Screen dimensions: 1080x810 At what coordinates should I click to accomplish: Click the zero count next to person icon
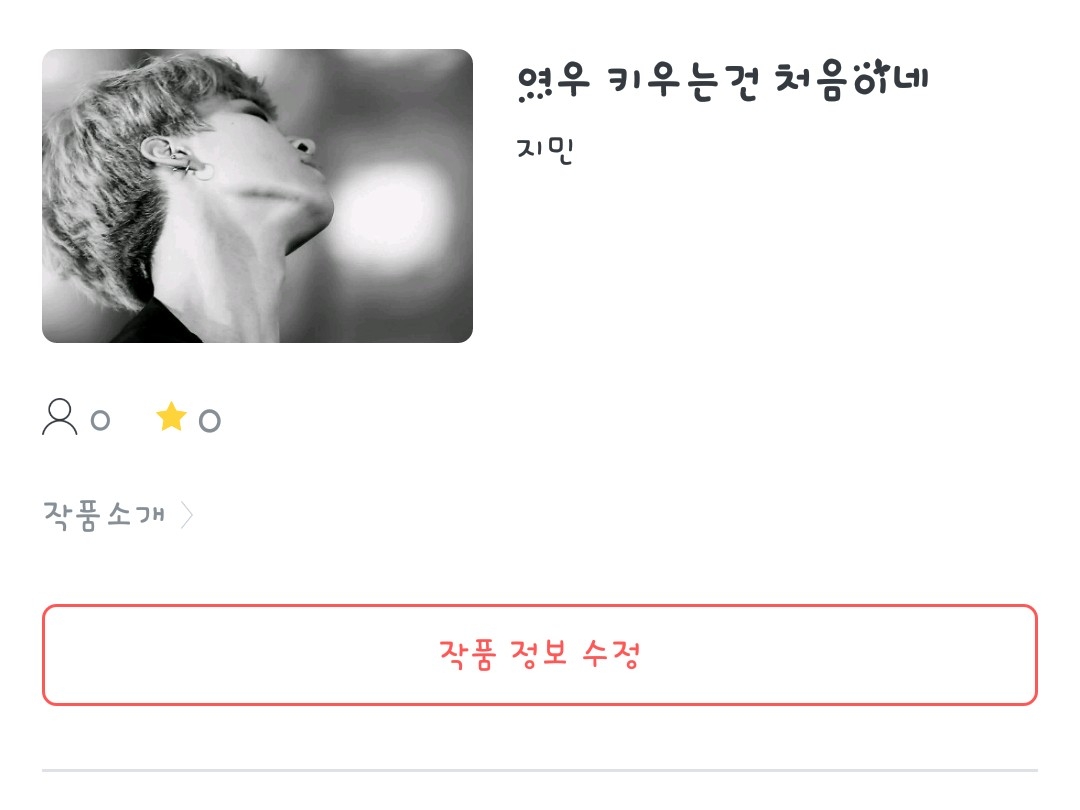click(101, 420)
